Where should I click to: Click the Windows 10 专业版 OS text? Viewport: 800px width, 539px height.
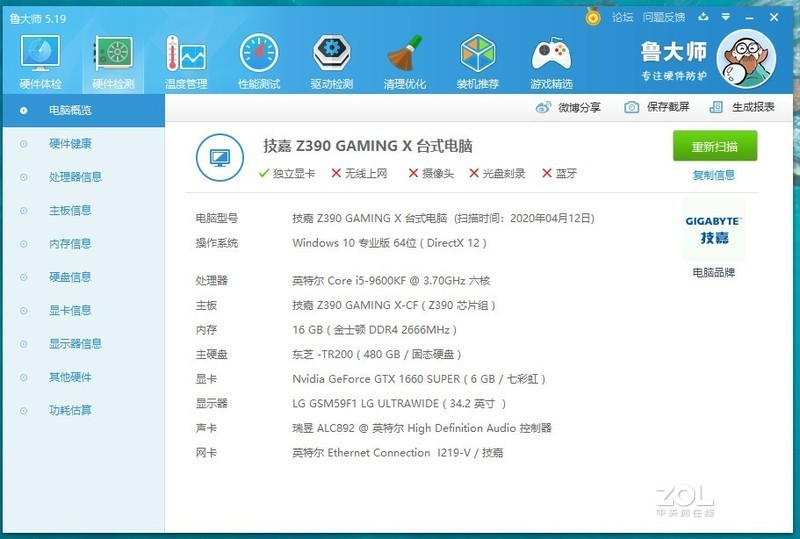click(x=389, y=243)
